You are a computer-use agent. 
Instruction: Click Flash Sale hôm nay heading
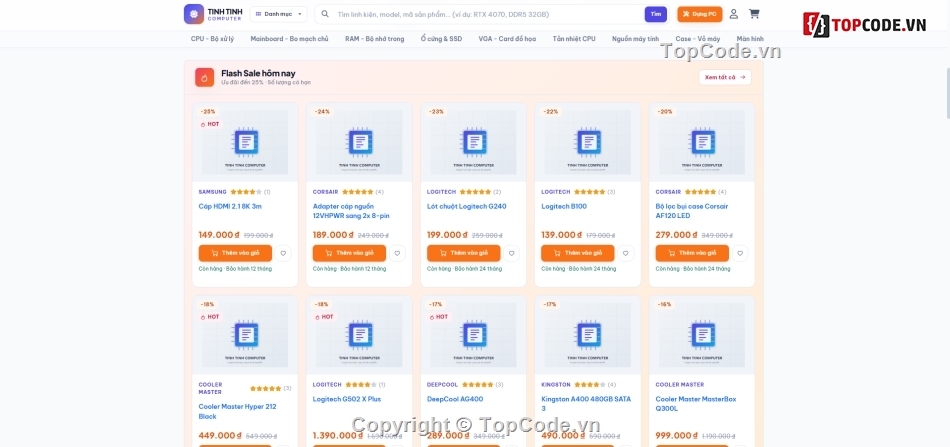point(258,73)
